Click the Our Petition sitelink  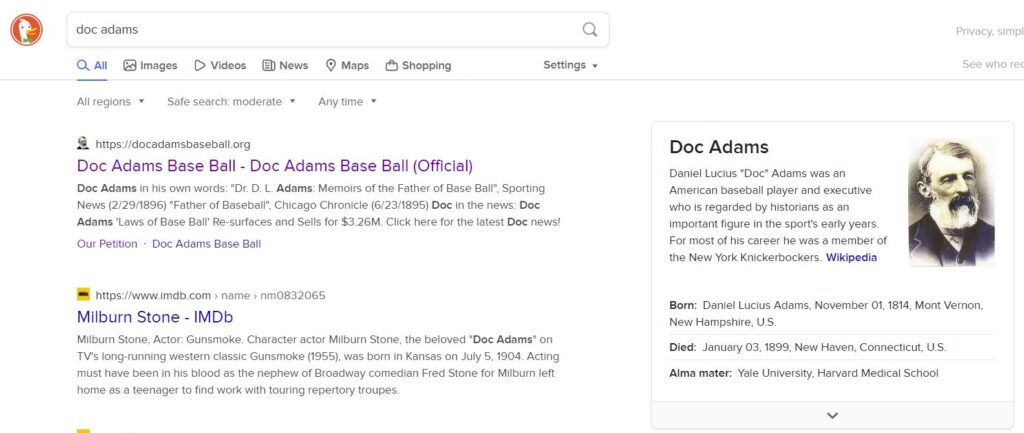click(107, 243)
